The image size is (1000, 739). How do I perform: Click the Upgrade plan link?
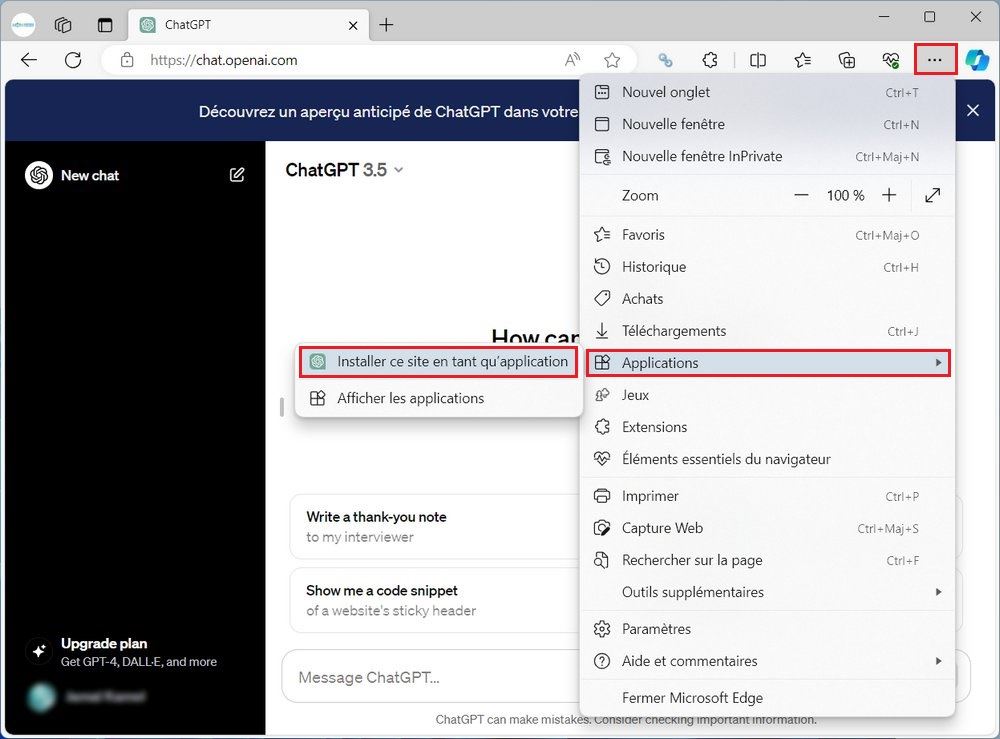(104, 644)
